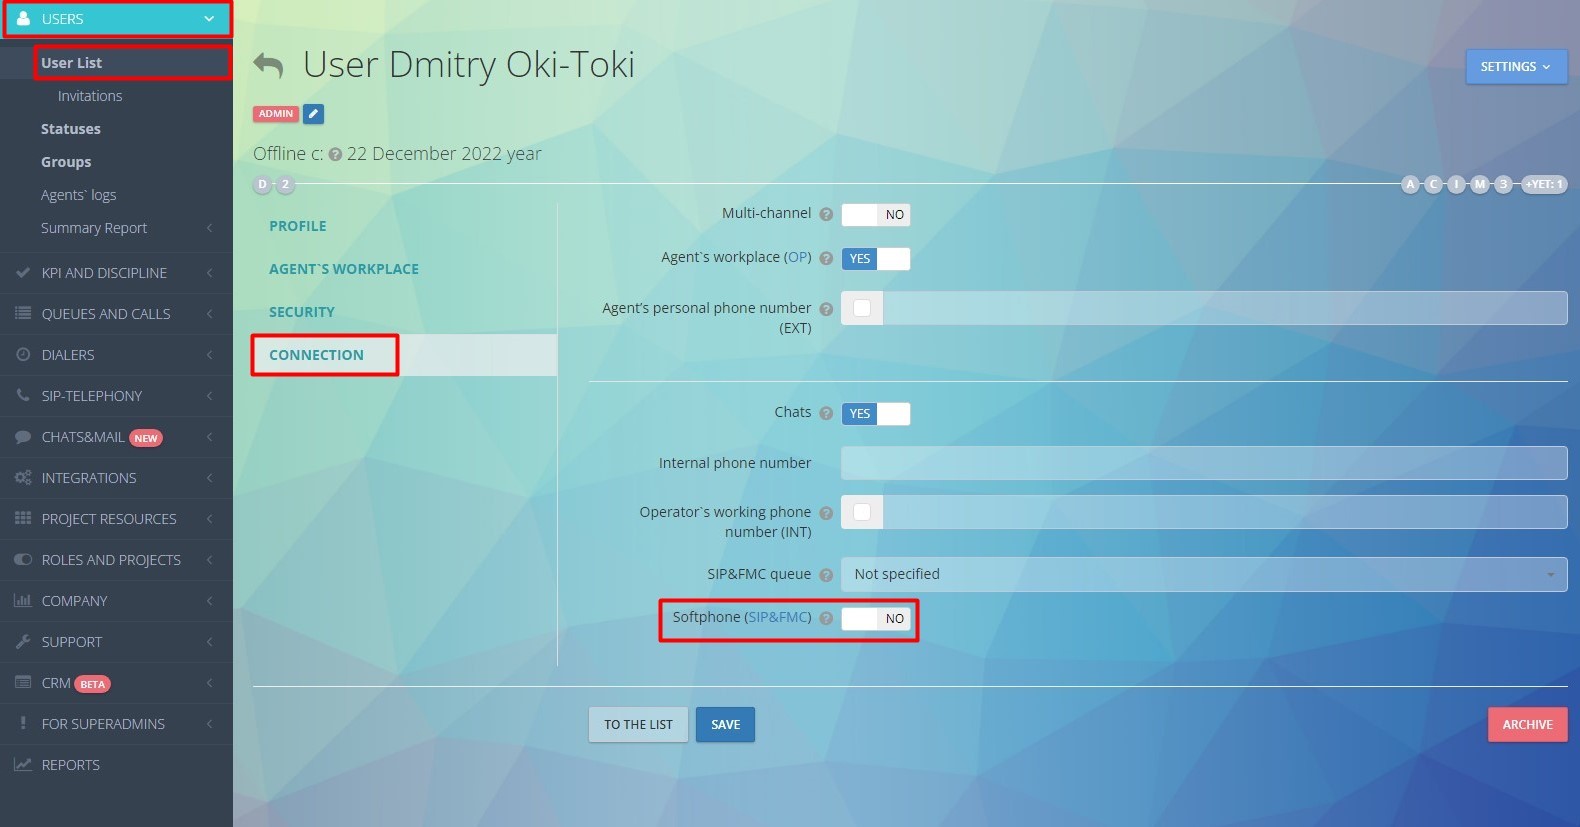Open the Settings dropdown button
Image resolution: width=1580 pixels, height=827 pixels.
click(1515, 67)
